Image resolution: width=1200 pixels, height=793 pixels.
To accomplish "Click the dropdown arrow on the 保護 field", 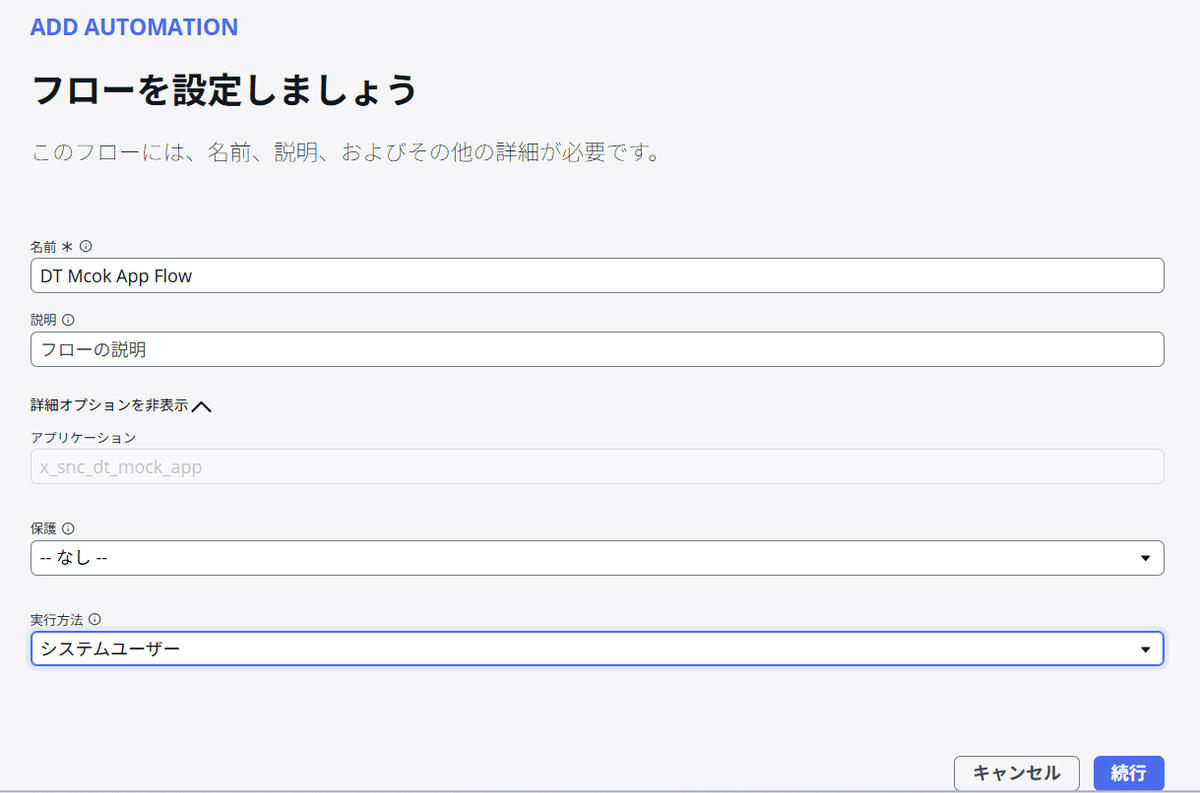I will coord(1146,557).
